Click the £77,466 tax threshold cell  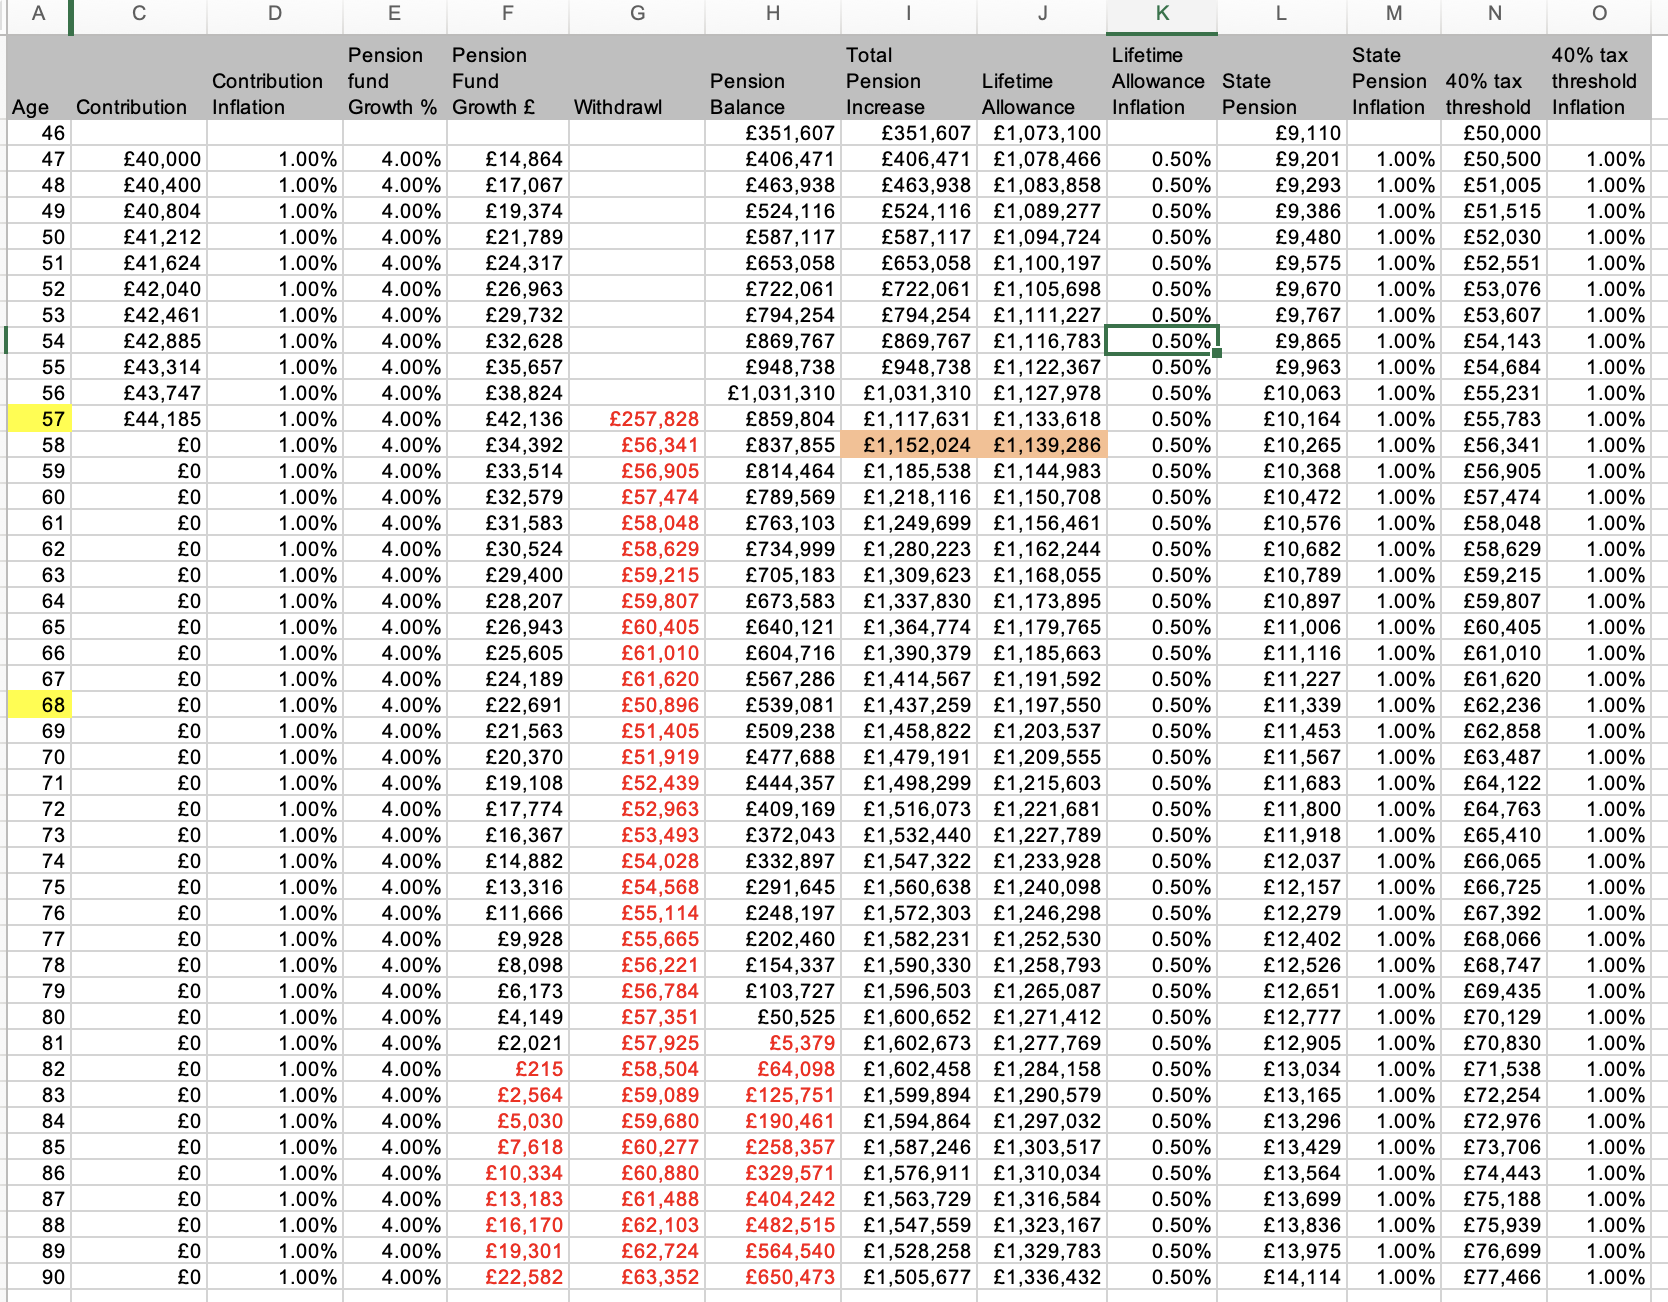coord(1494,1277)
